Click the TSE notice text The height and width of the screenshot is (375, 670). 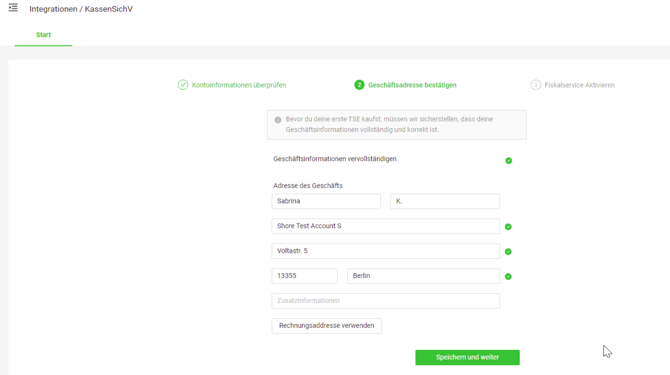[x=389, y=124]
